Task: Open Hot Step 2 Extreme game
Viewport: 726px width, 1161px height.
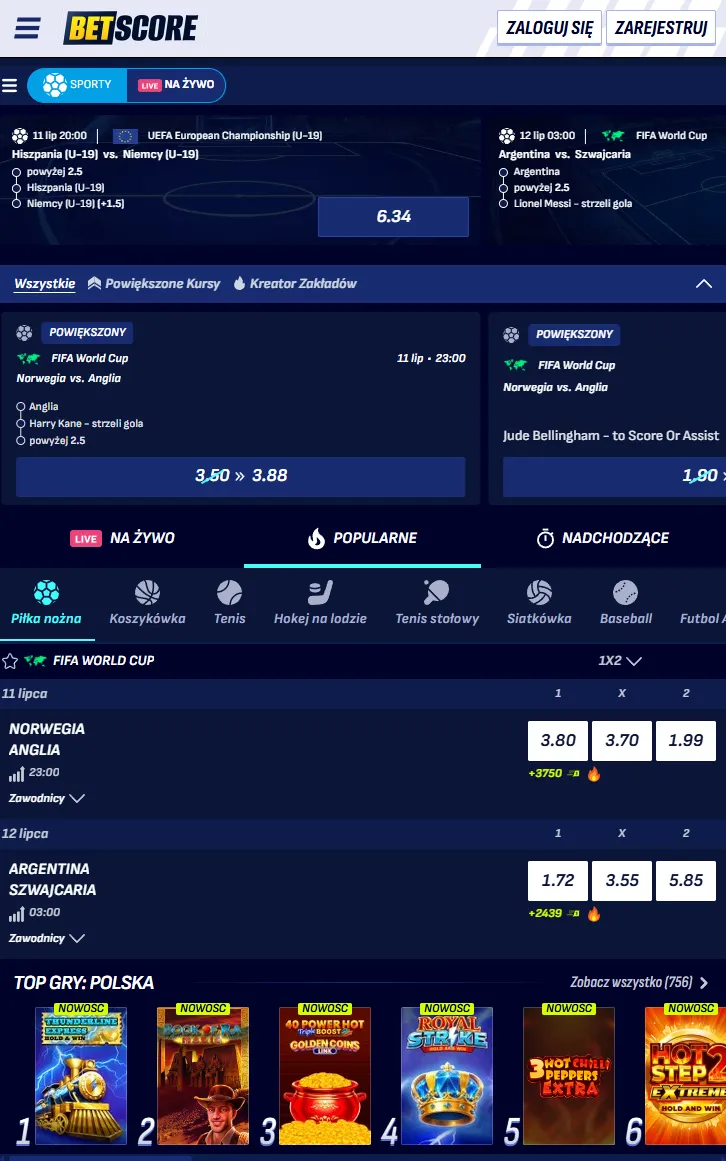Action: (686, 1076)
